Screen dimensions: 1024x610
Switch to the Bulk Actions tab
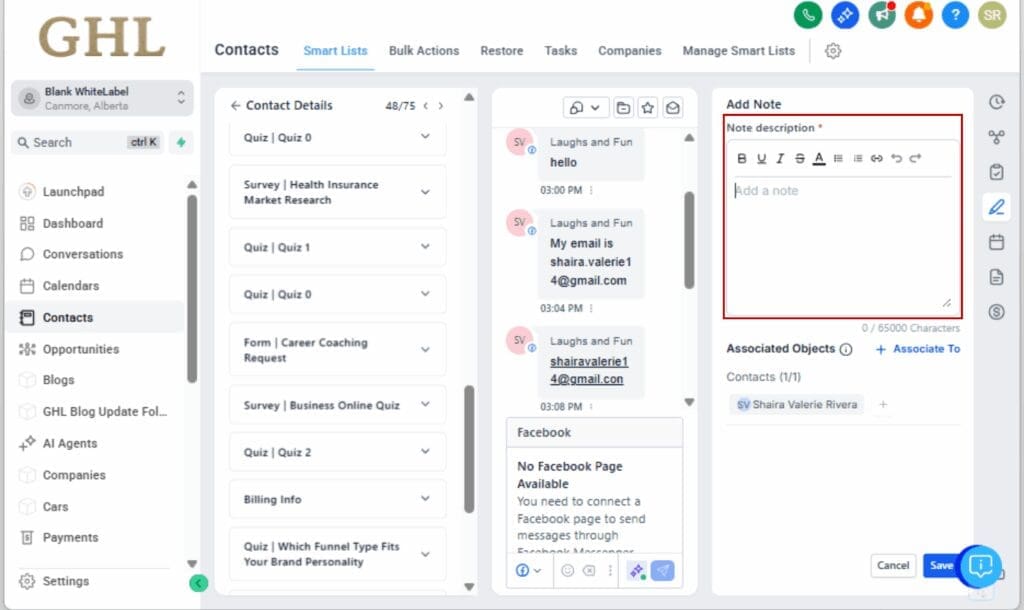tap(424, 51)
